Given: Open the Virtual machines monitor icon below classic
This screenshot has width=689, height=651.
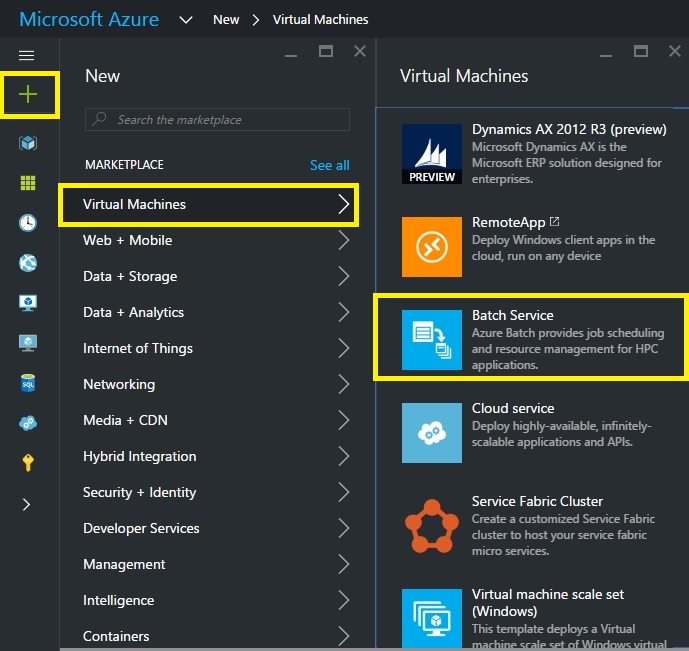Looking at the screenshot, I should pyautogui.click(x=28, y=343).
